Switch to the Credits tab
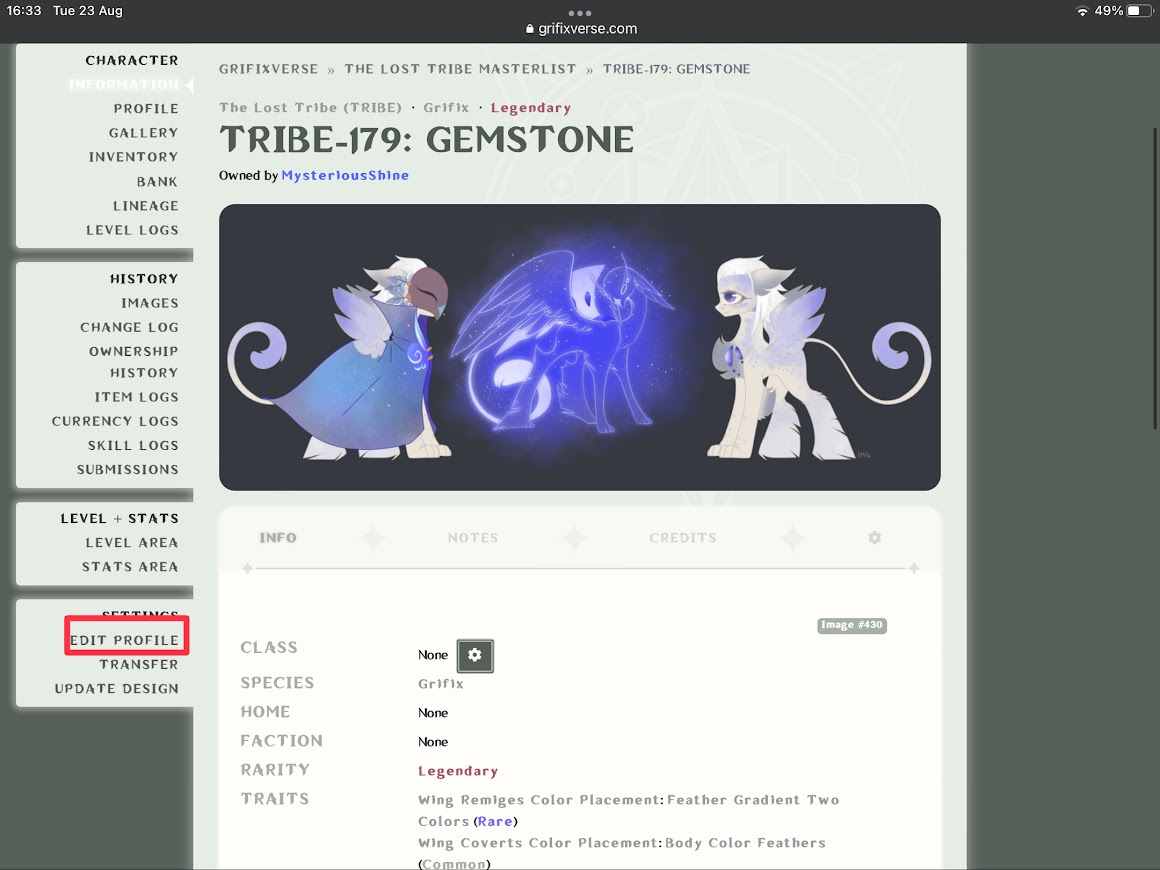The image size is (1160, 870). click(683, 538)
